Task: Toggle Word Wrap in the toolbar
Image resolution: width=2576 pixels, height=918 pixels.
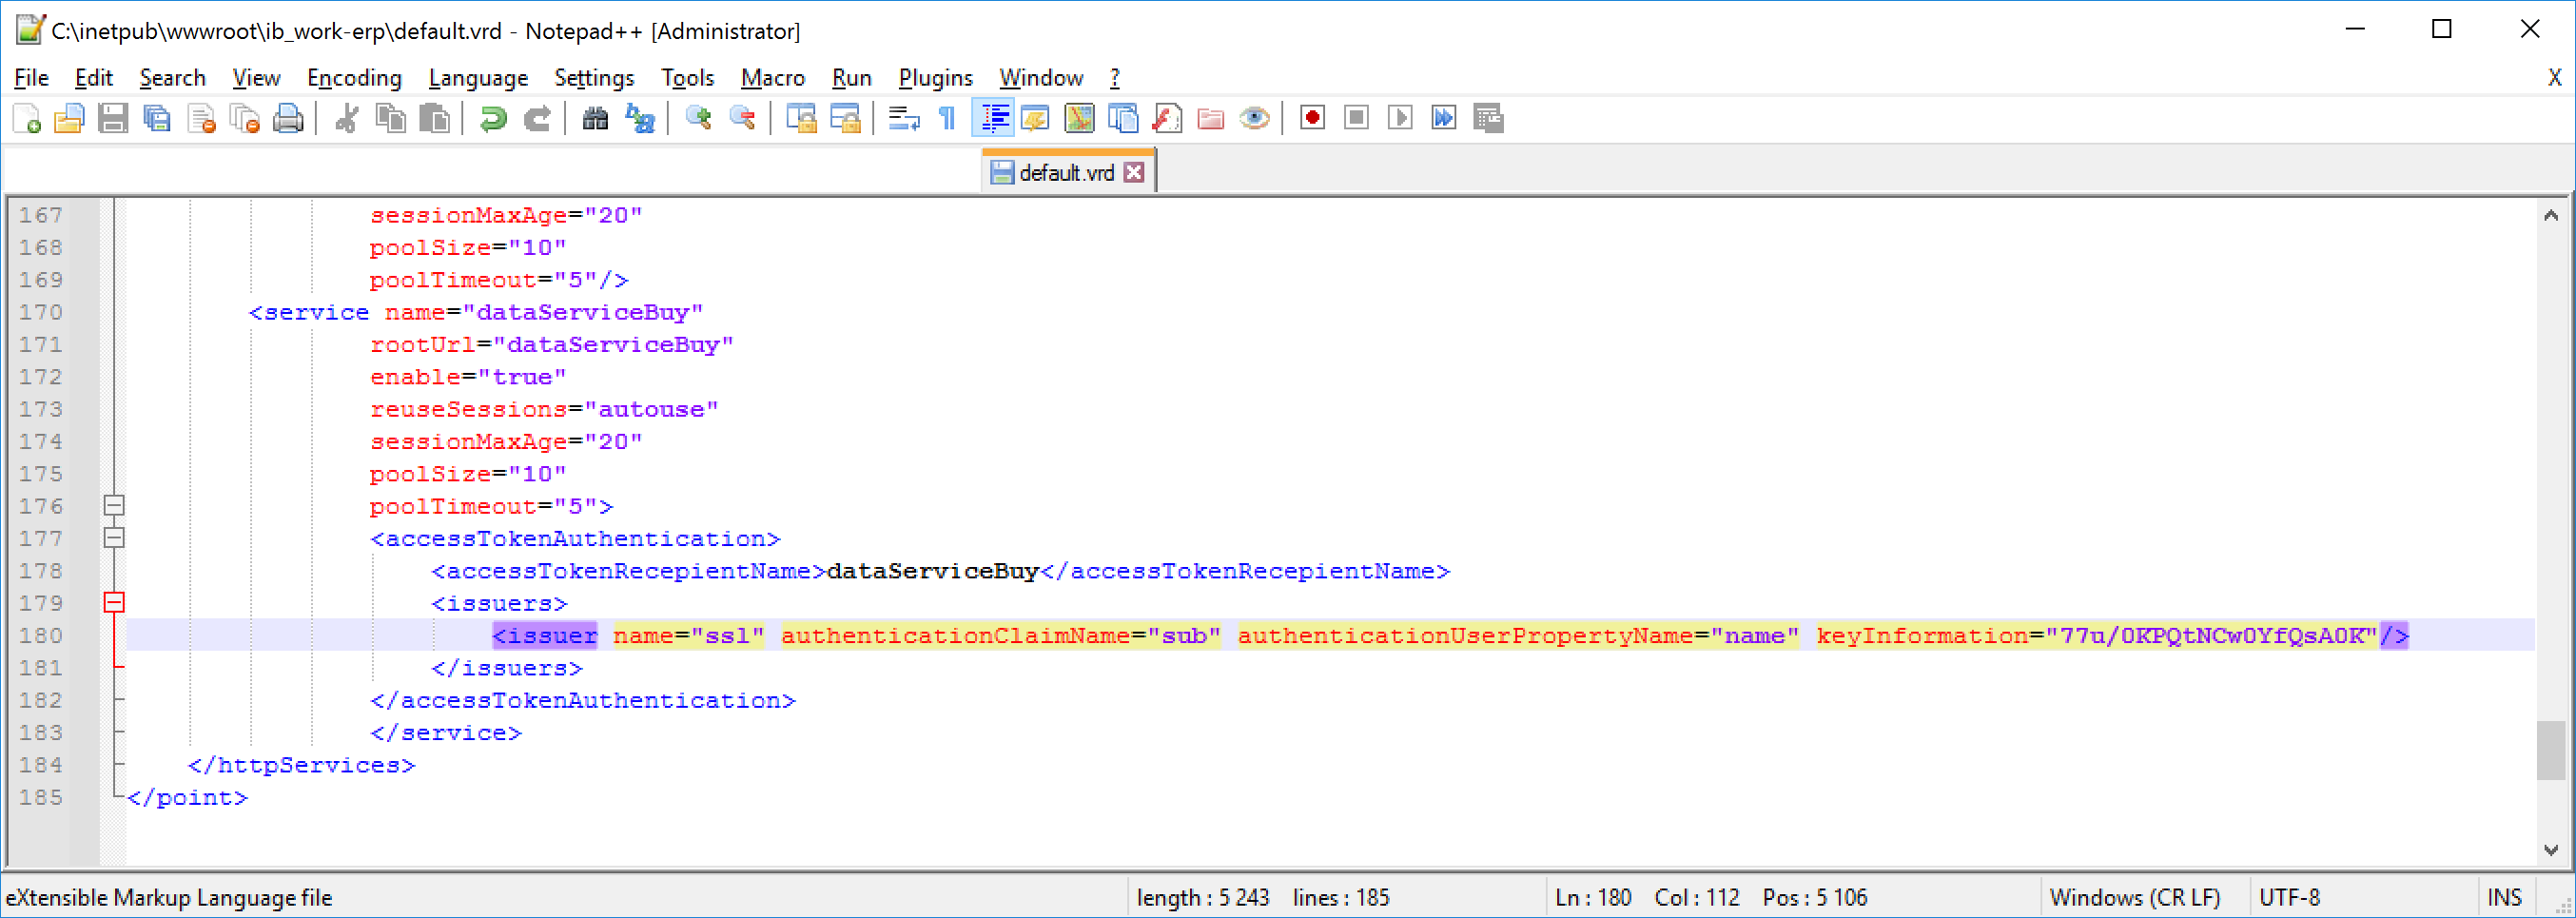Action: tap(903, 119)
